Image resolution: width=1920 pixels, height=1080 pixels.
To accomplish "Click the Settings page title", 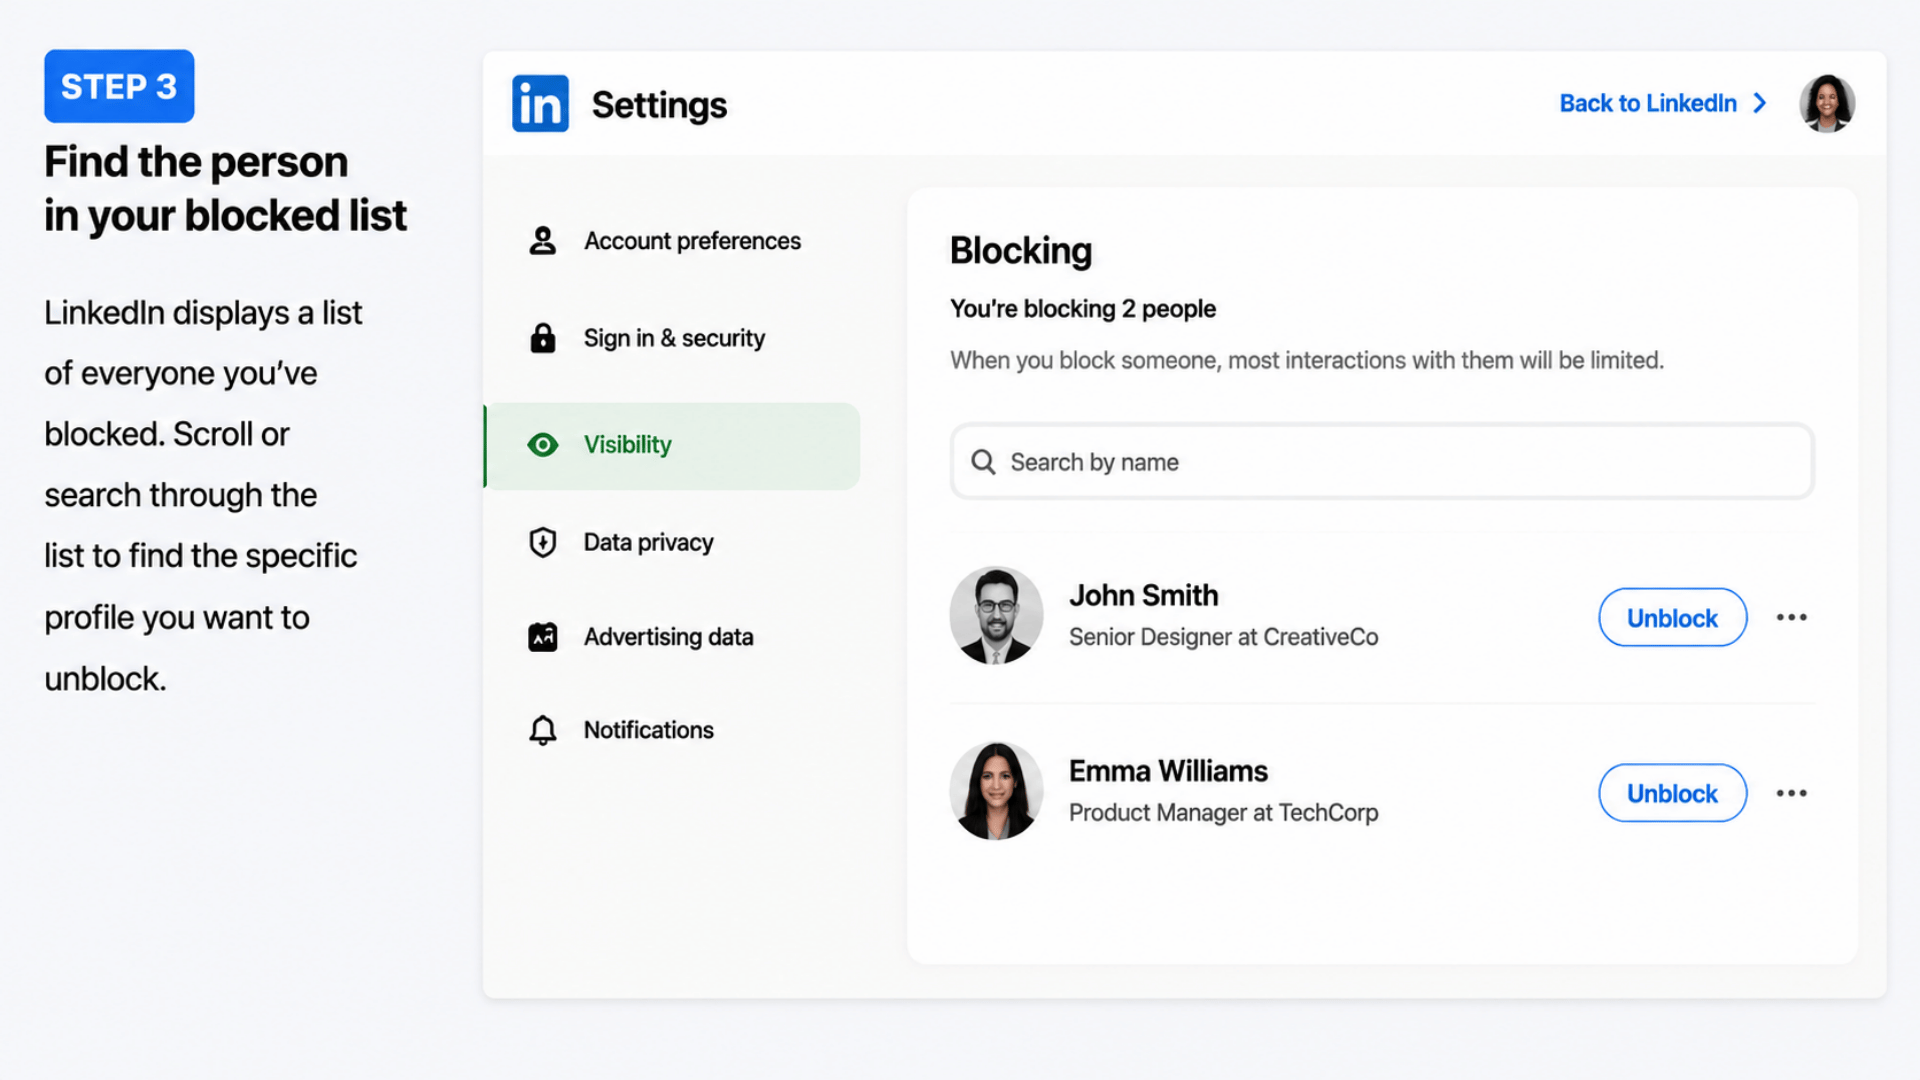I will [659, 105].
